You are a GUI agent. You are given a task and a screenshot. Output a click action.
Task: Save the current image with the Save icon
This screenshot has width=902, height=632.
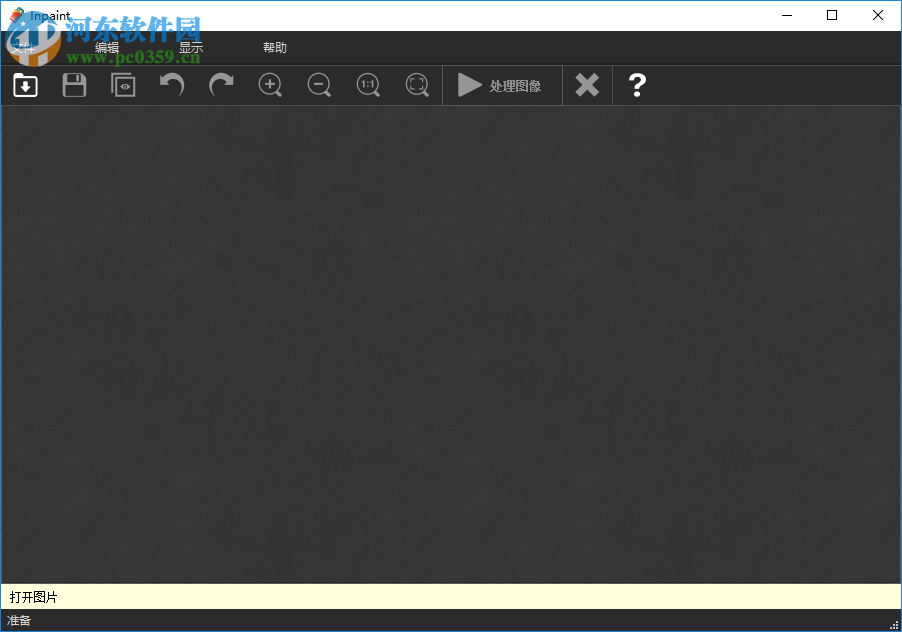click(74, 85)
